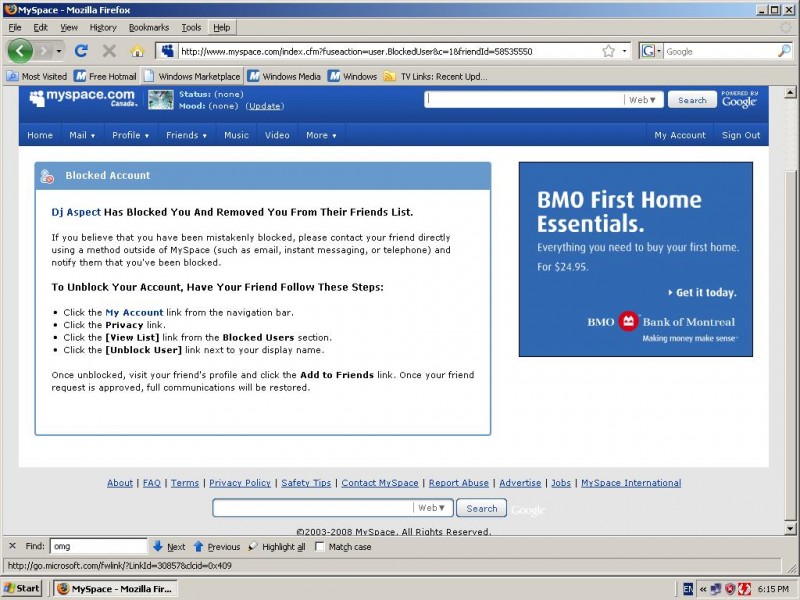
Task: Click the myspace.com logo
Action: 83,98
